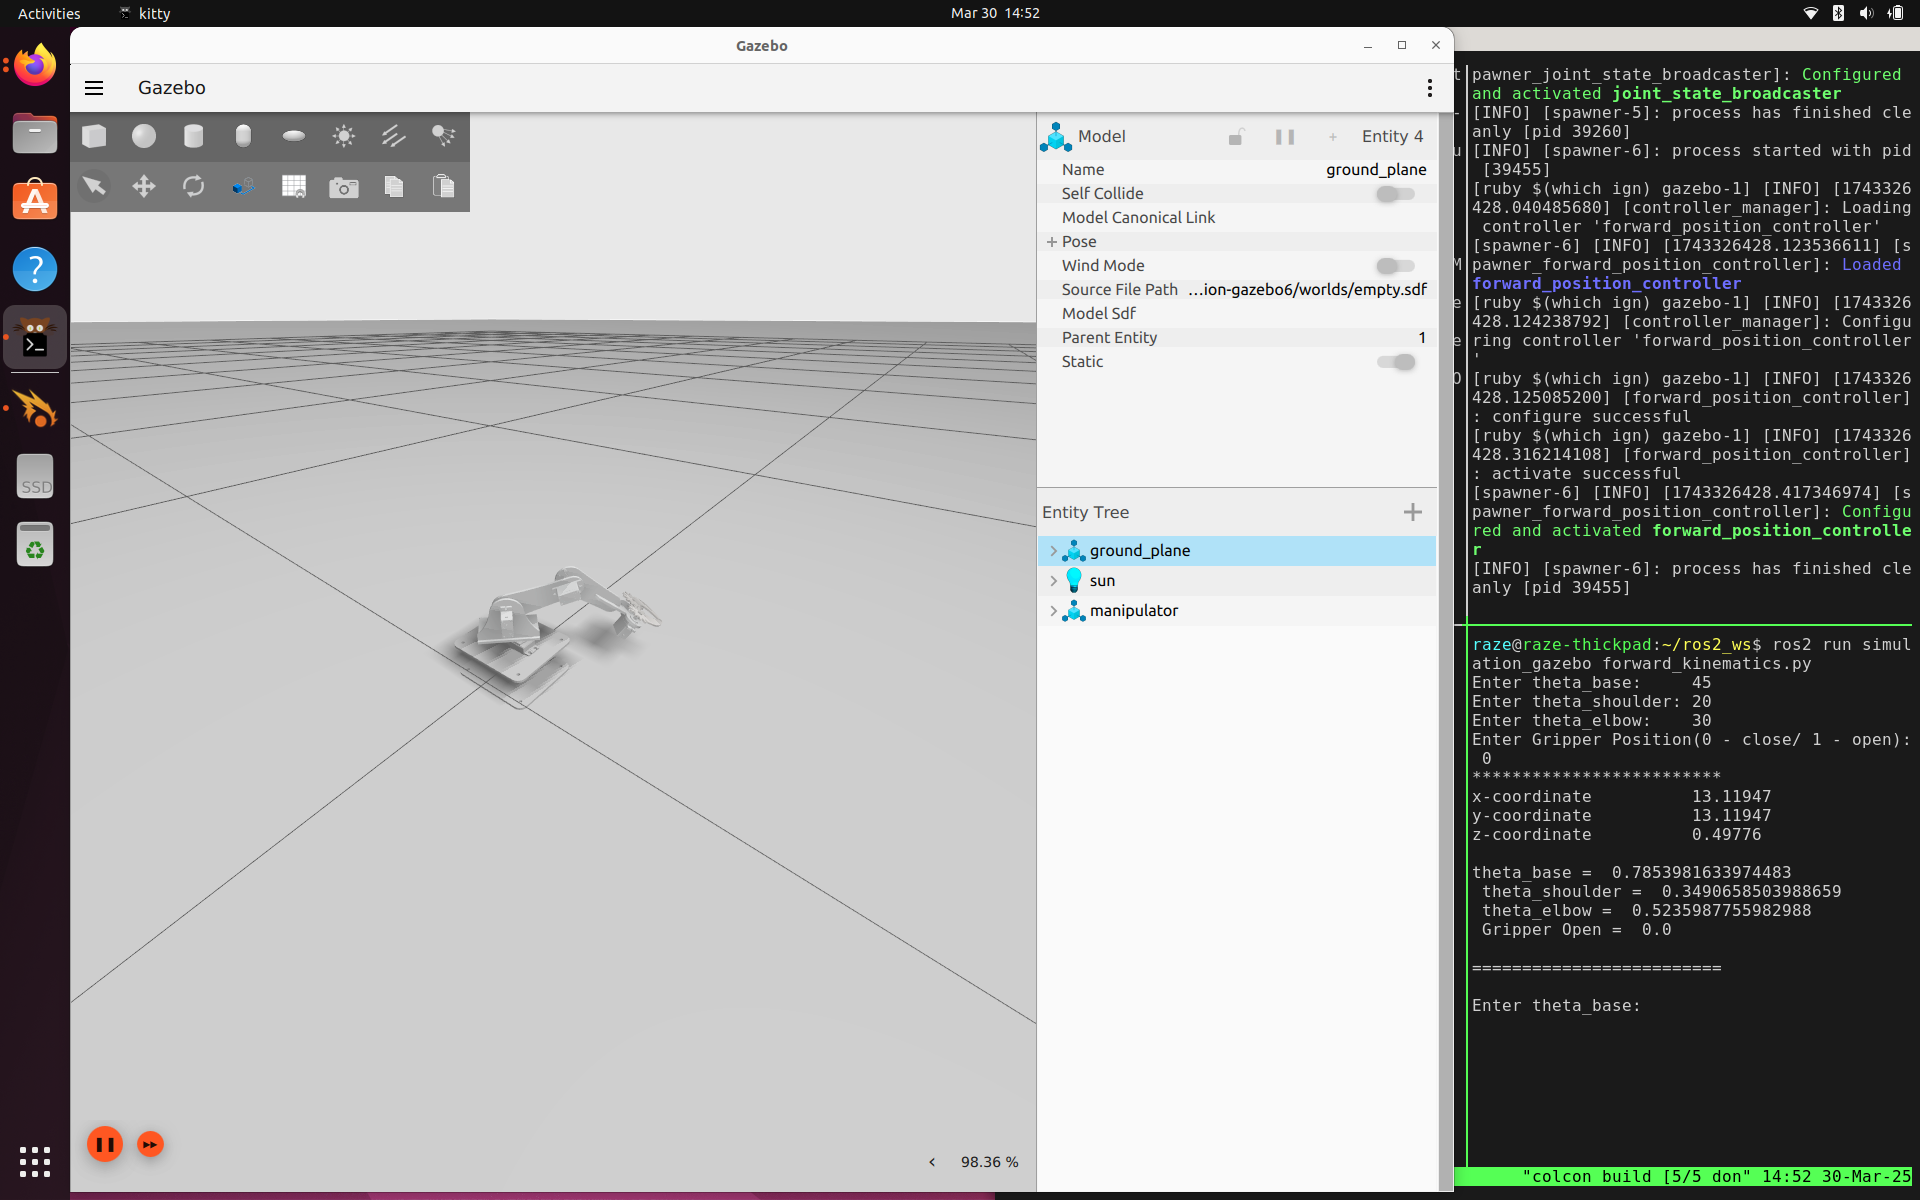The image size is (1920, 1200).
Task: Open the three-dot plugins menu
Action: pyautogui.click(x=1430, y=88)
